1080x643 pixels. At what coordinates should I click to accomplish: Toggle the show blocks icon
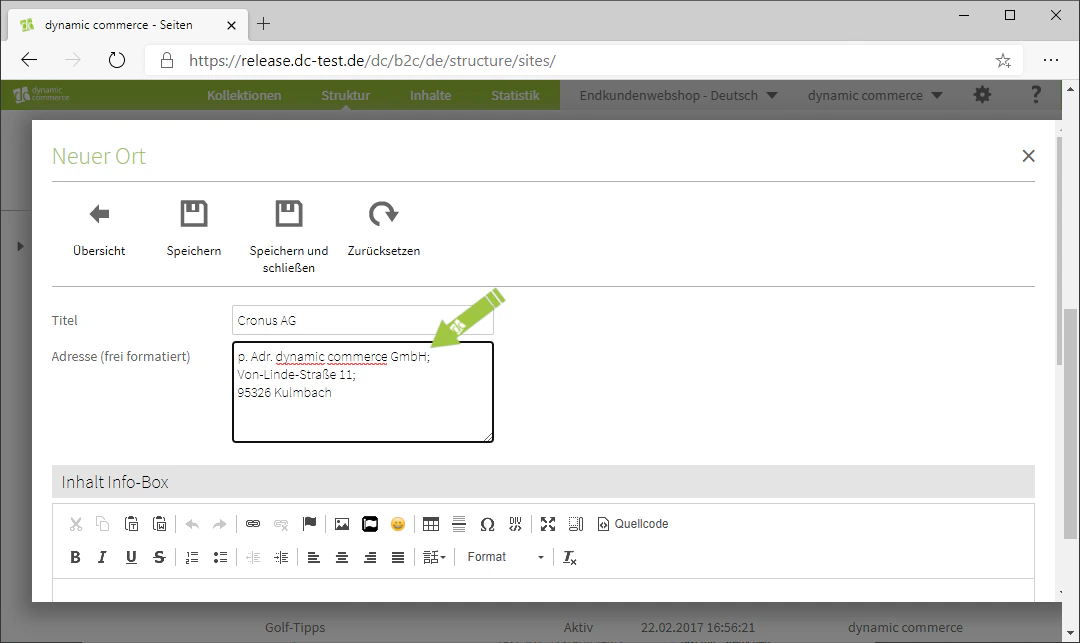click(x=576, y=524)
